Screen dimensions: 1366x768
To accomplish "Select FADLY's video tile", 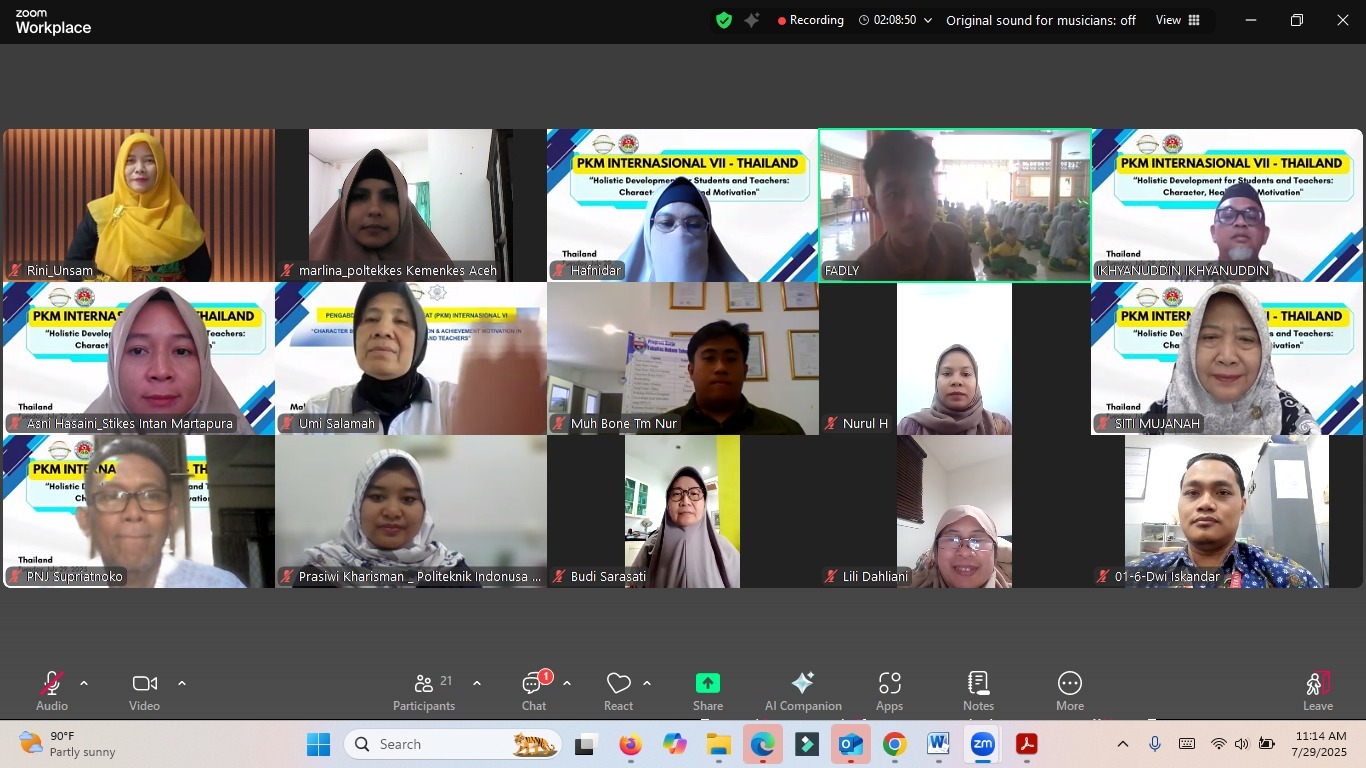I will click(x=954, y=205).
